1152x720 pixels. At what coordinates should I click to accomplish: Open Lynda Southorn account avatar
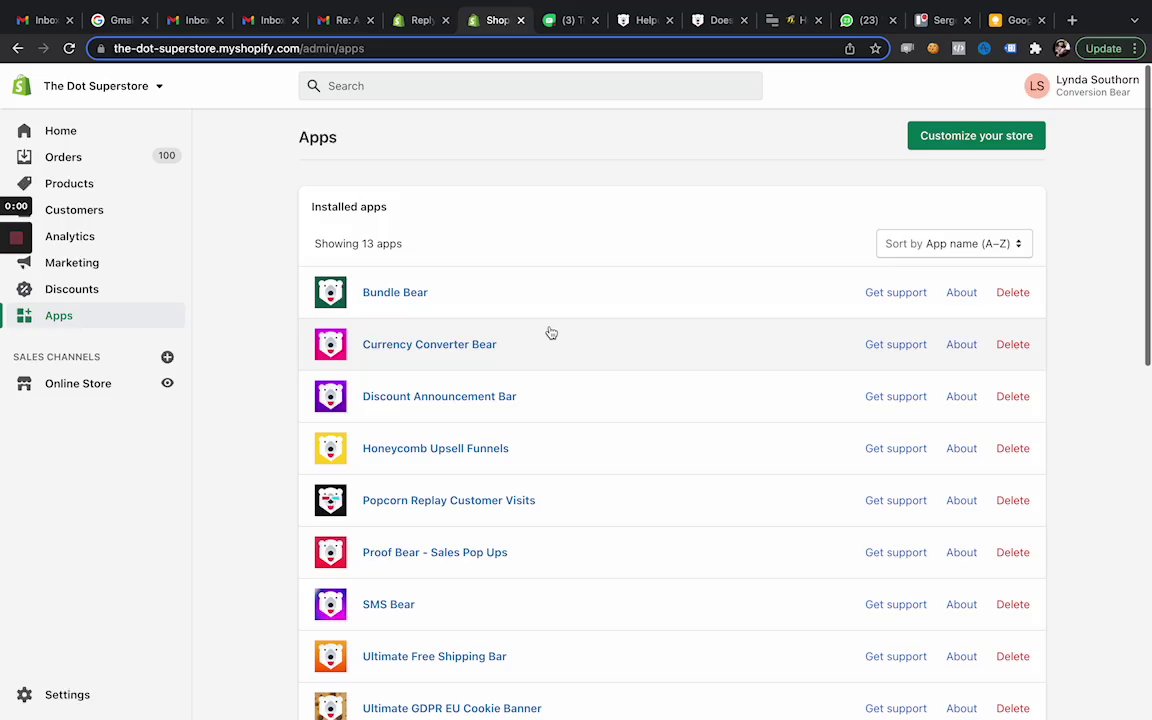pyautogui.click(x=1037, y=86)
